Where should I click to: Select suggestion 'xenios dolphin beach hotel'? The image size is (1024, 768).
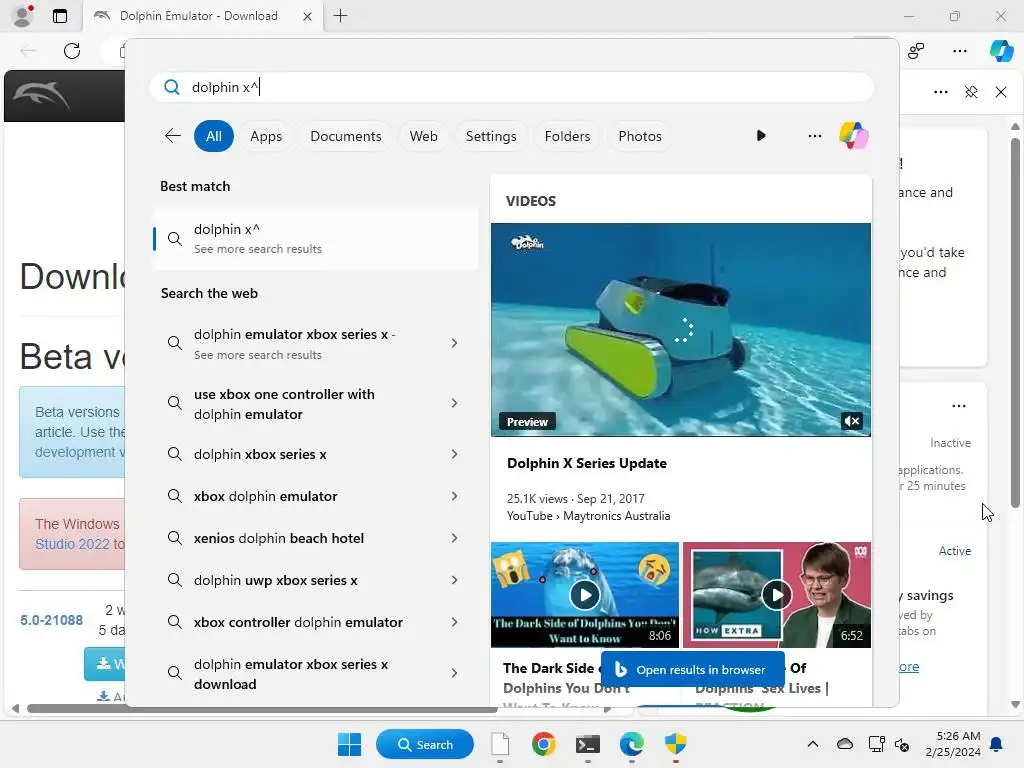click(279, 538)
